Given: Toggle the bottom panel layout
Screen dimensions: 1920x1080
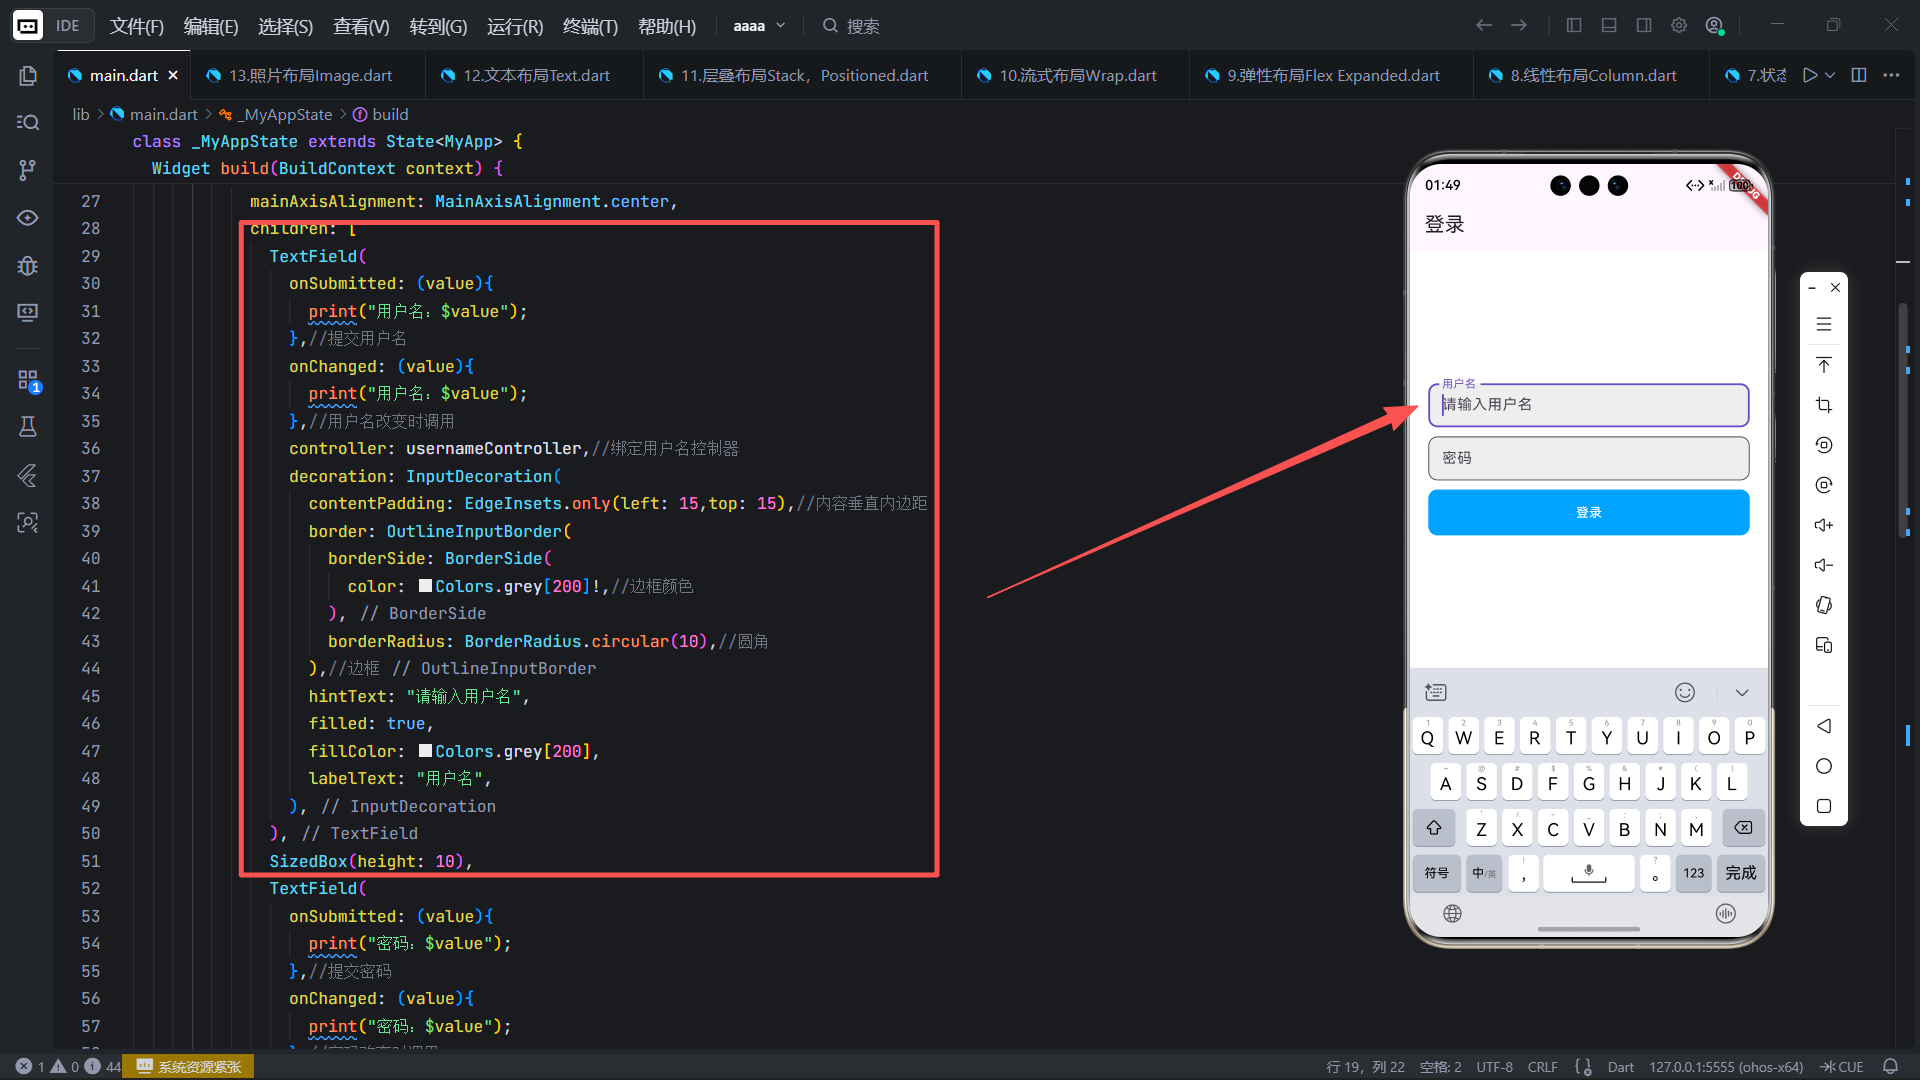Looking at the screenshot, I should click(1609, 26).
